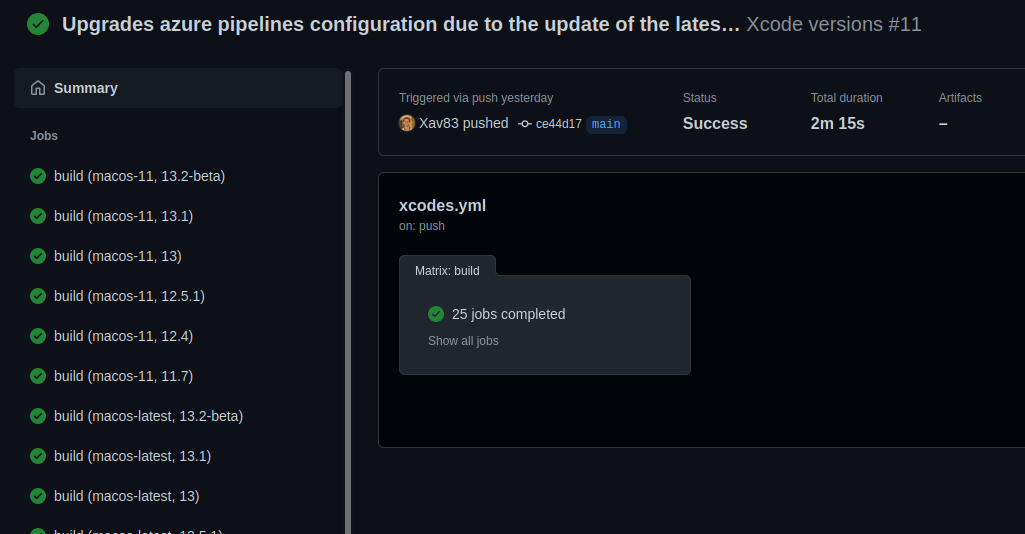Screen dimensions: 1025x534
Task: Click the main branch label
Action: tap(606, 124)
